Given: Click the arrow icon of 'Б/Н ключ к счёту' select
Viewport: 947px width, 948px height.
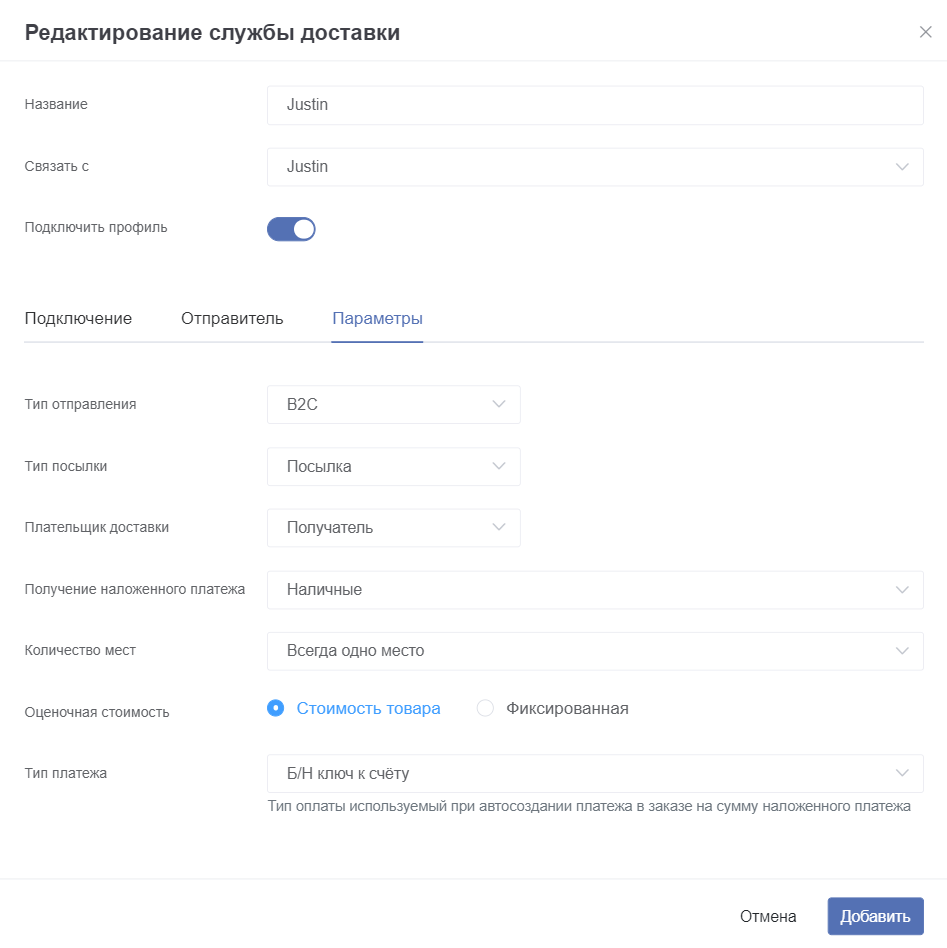Looking at the screenshot, I should [x=902, y=773].
